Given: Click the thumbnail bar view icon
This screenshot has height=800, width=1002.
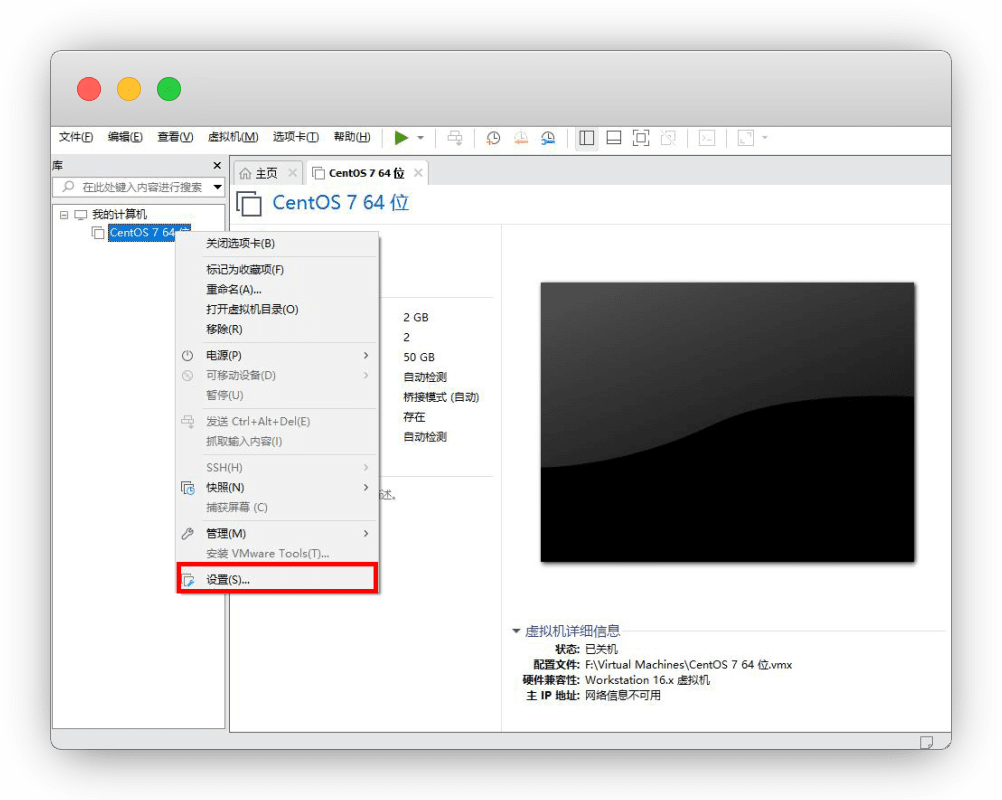Looking at the screenshot, I should tap(614, 138).
